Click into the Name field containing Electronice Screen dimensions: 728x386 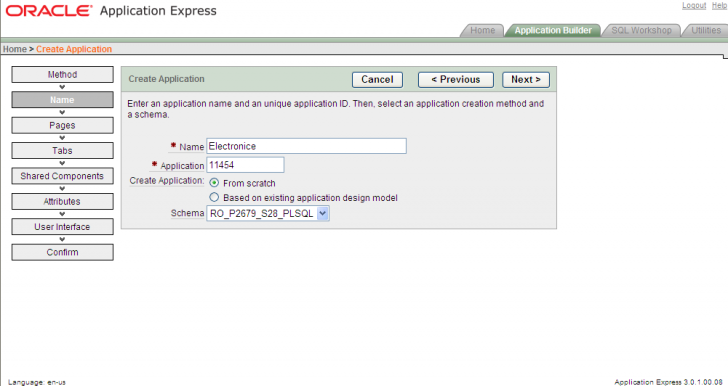[306, 146]
